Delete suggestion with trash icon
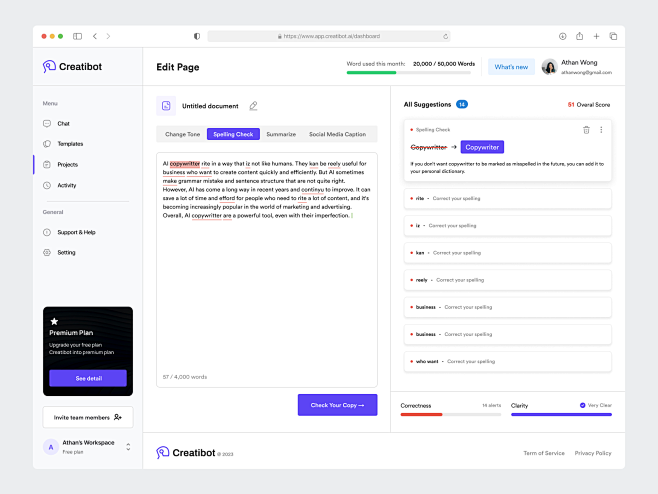The height and width of the screenshot is (494, 658). (586, 130)
